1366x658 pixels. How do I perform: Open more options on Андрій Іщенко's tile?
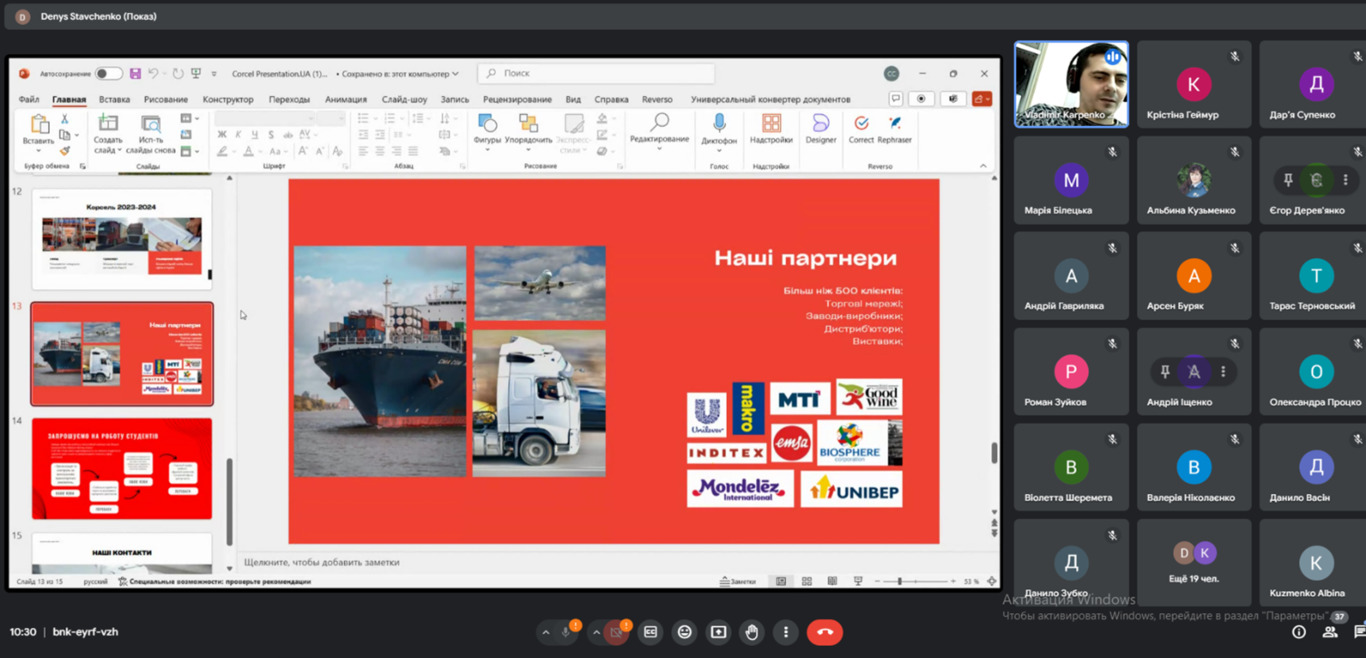point(1223,372)
